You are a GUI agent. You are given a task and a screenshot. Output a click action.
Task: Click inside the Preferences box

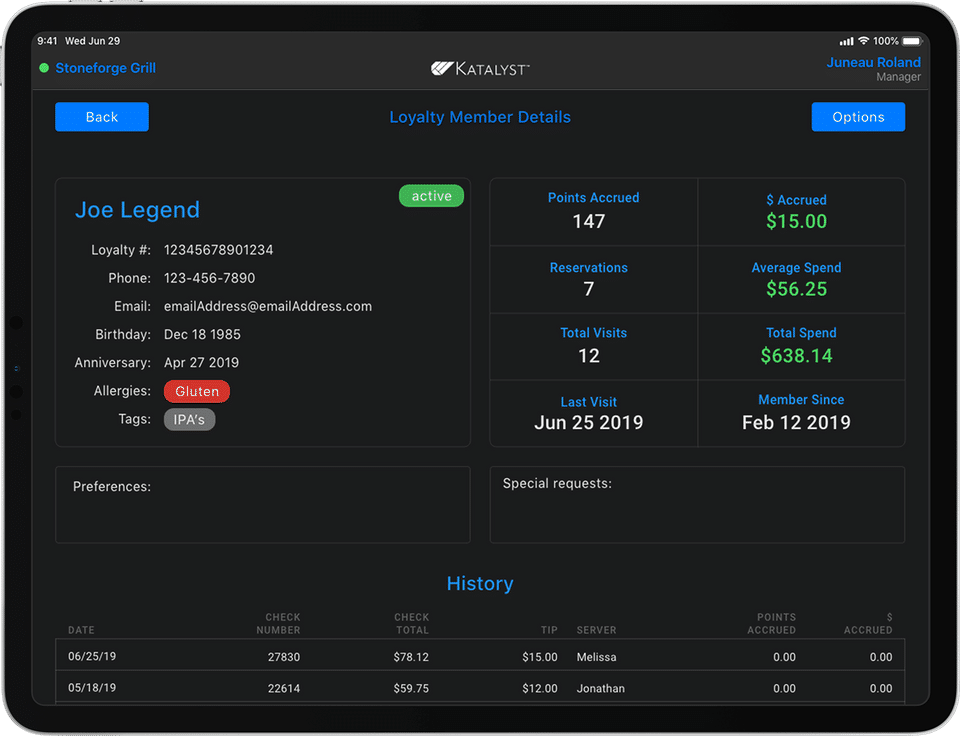pyautogui.click(x=263, y=505)
